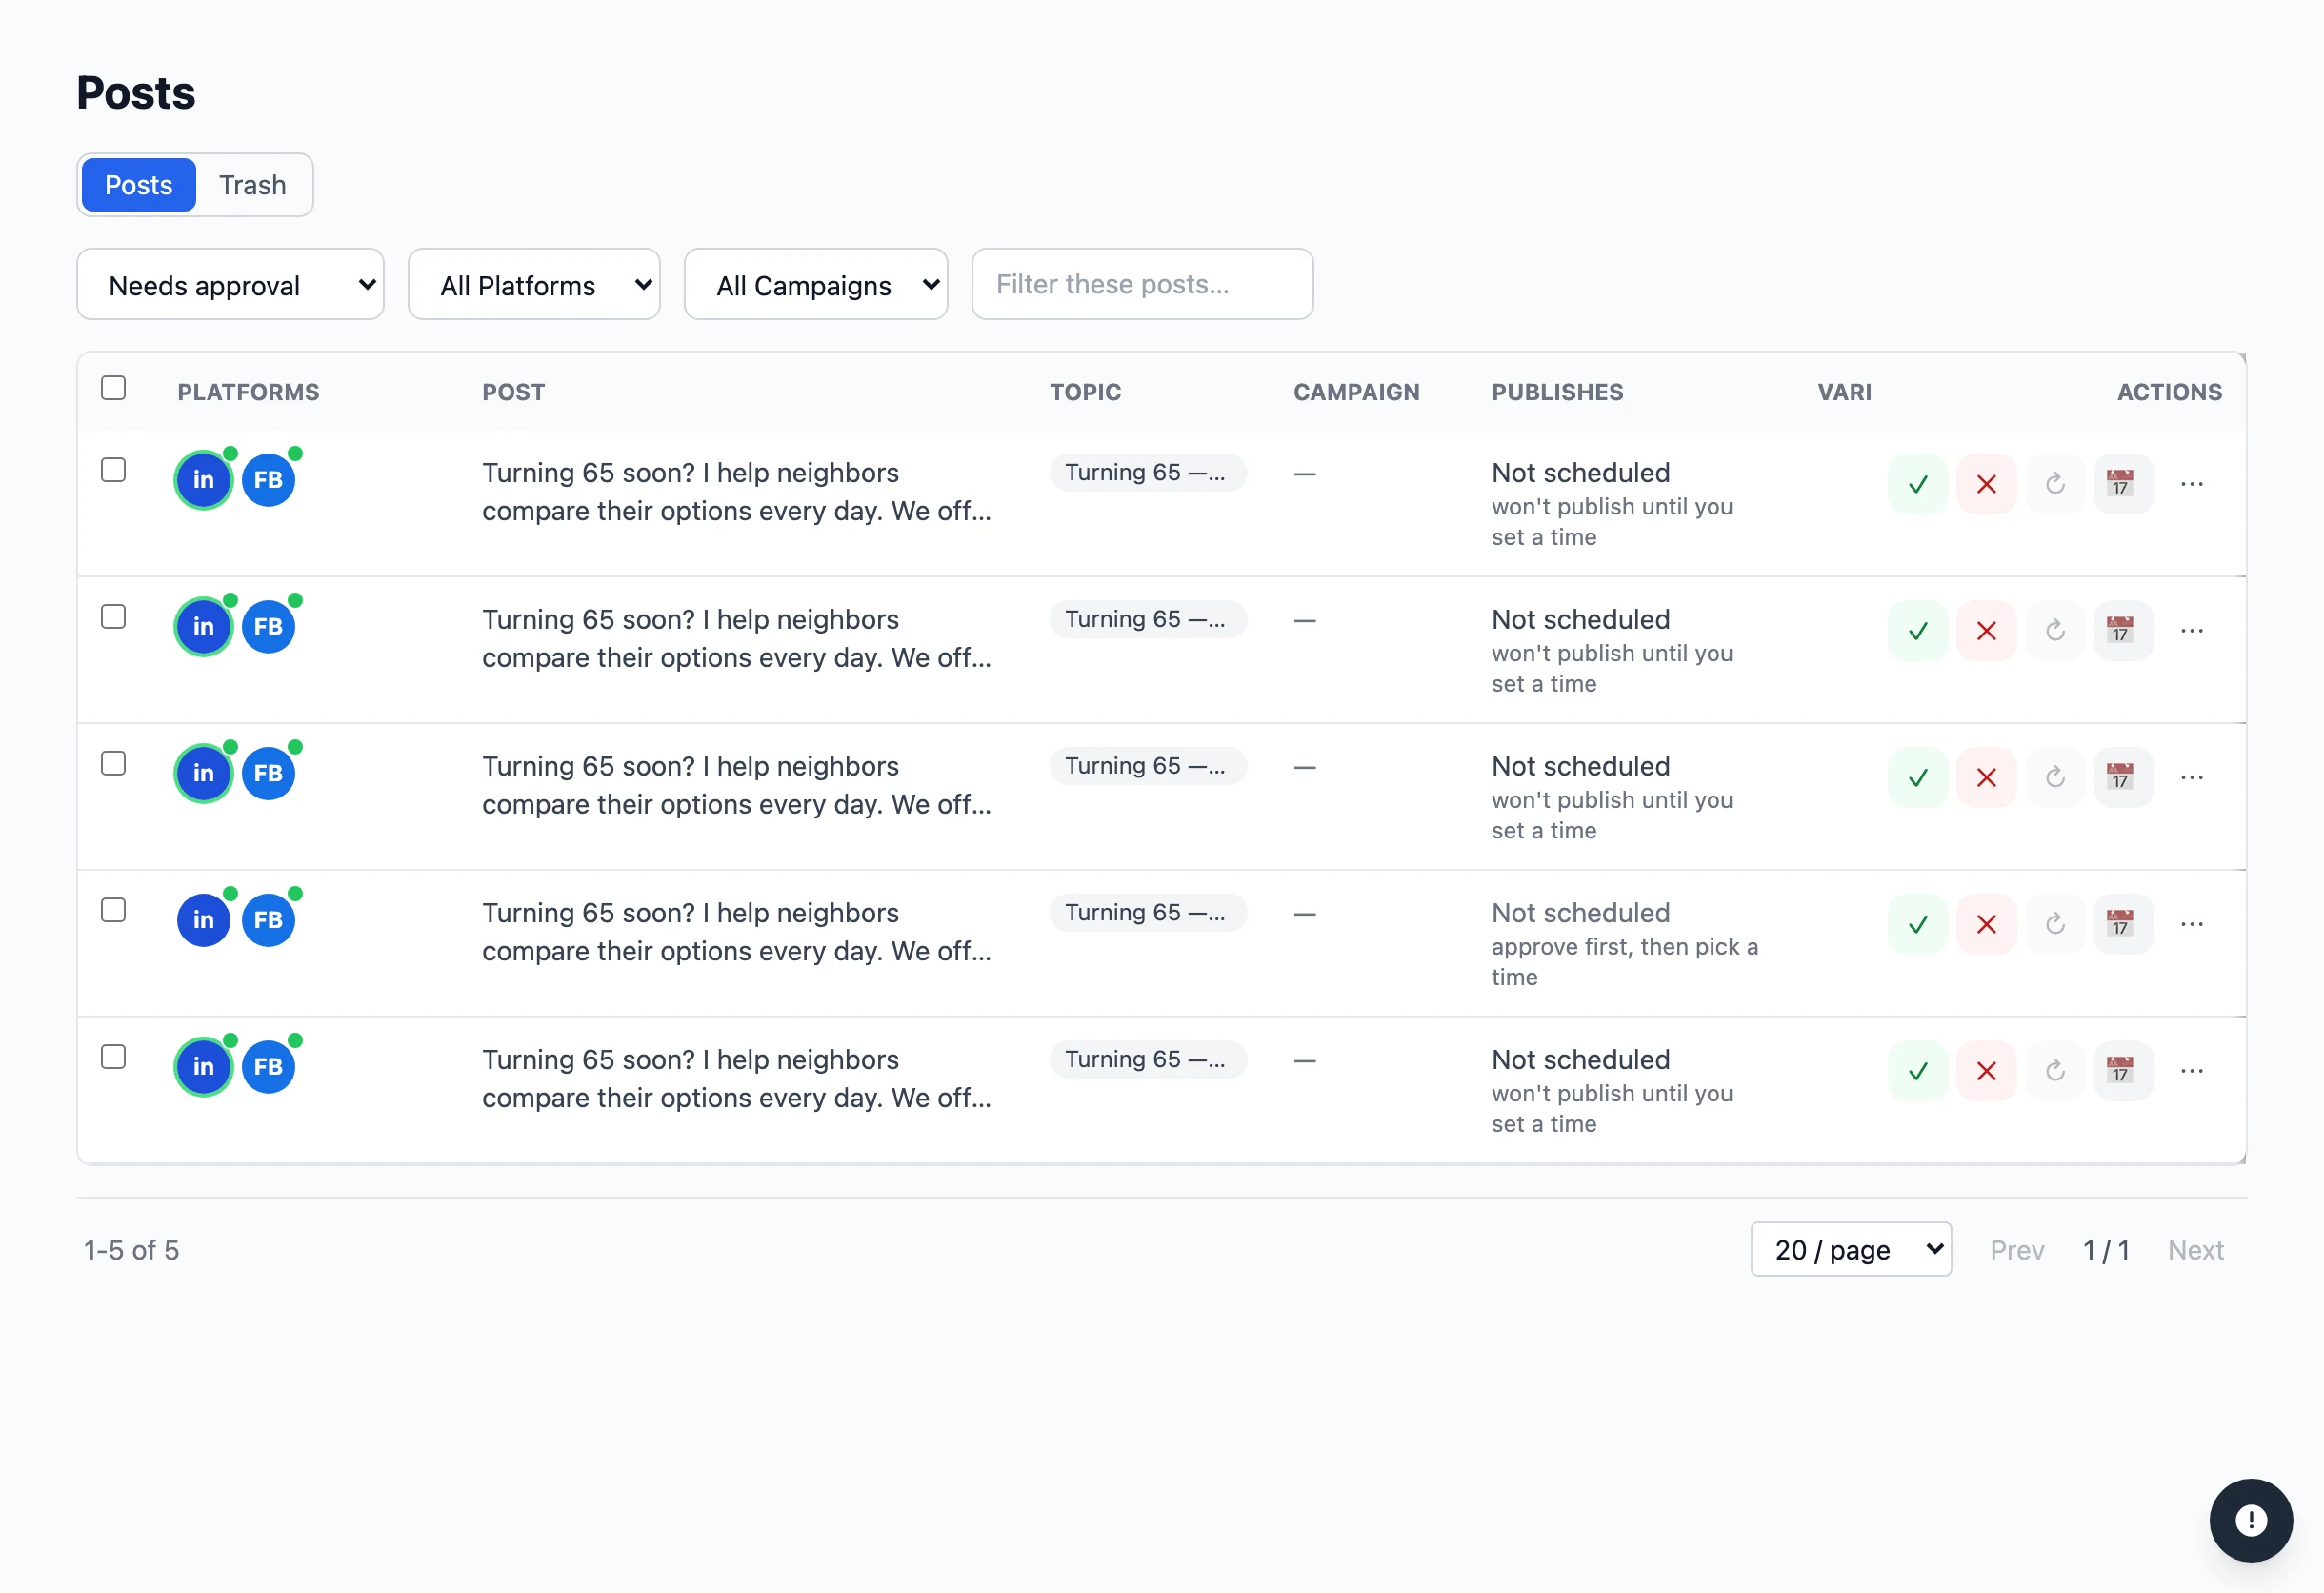Screen dimensions: 2324x1593
Task: Check the third post row's checkbox
Action: pyautogui.click(x=113, y=764)
